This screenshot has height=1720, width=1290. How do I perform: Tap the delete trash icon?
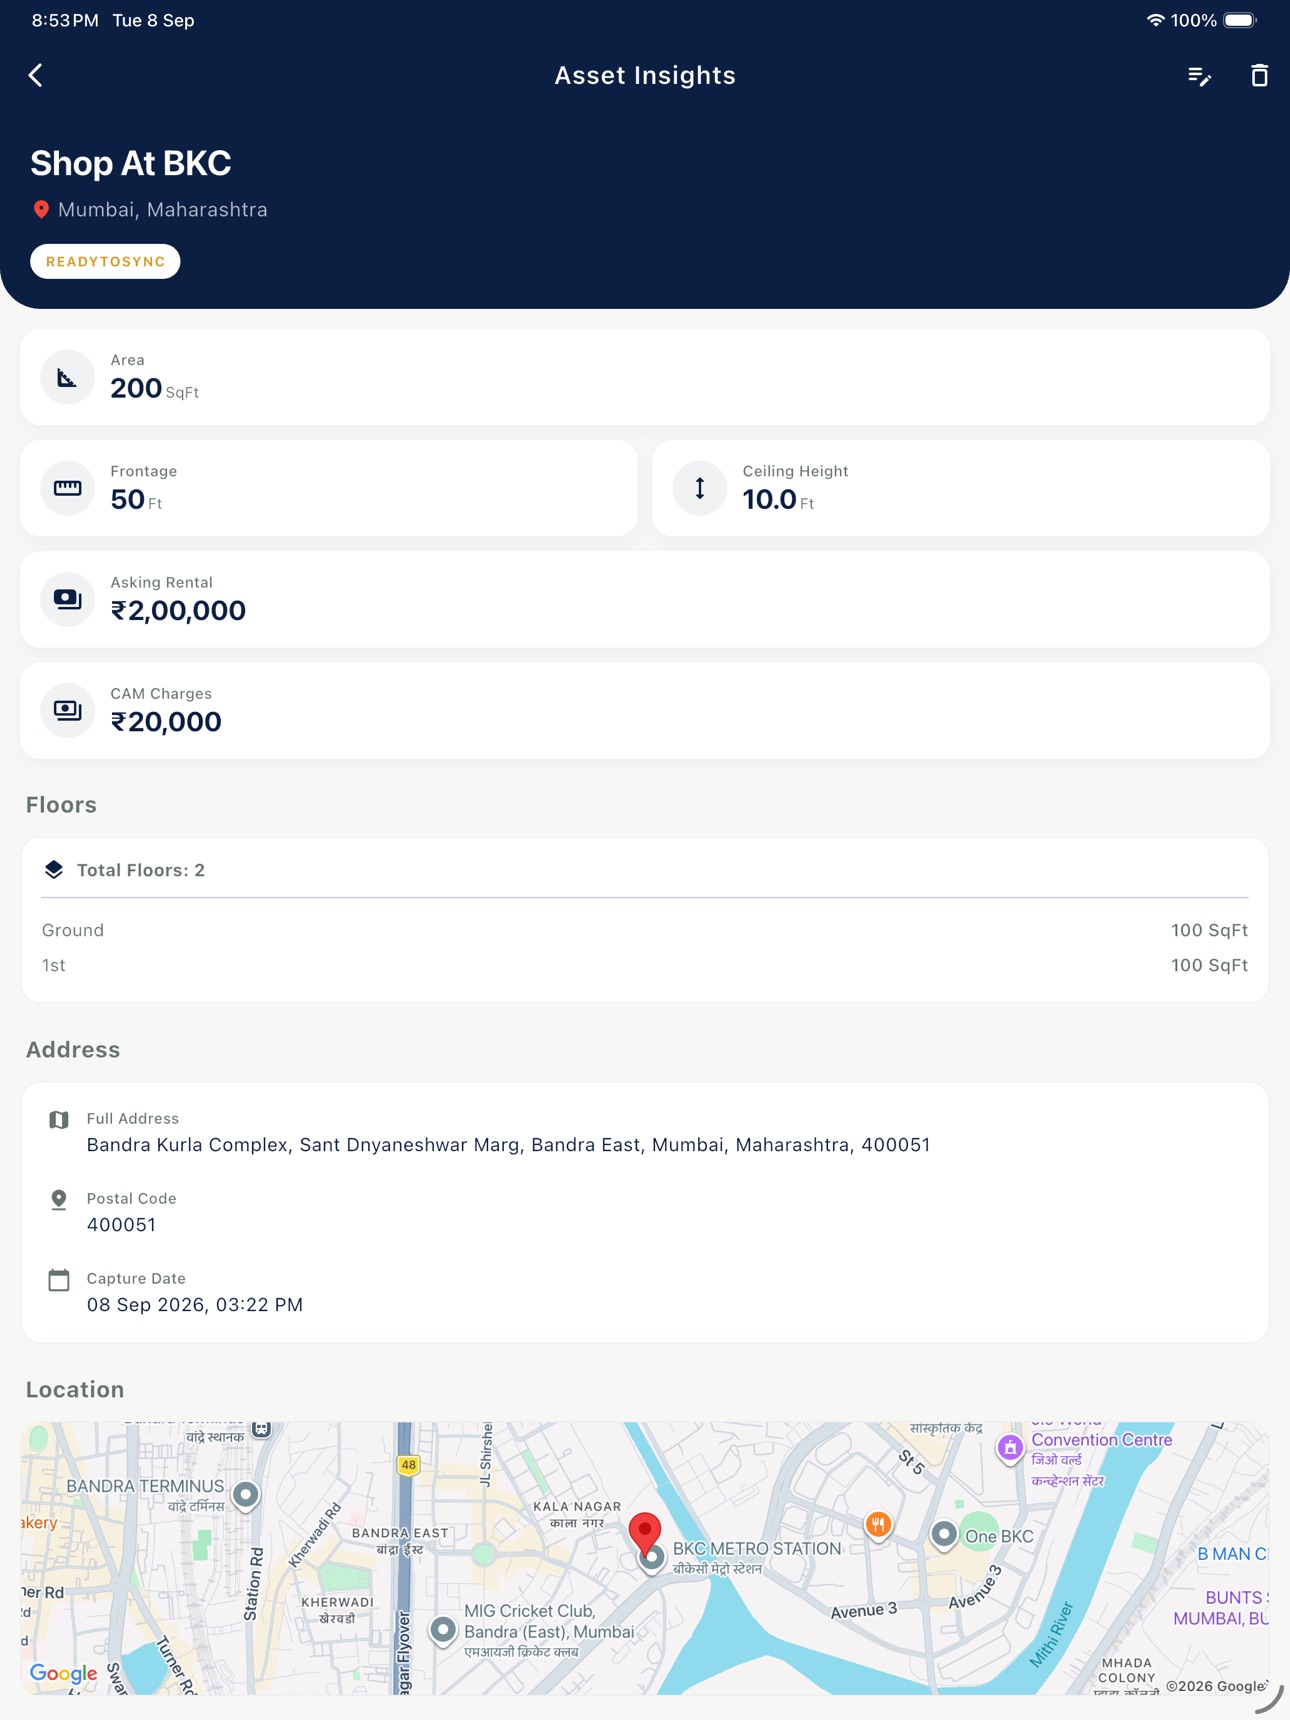tap(1259, 75)
